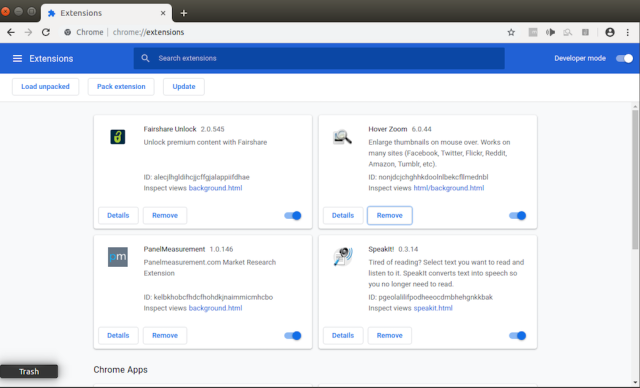Screen dimensions: 640x388
Task: Click the browser forward arrow
Action: pyautogui.click(x=28, y=32)
